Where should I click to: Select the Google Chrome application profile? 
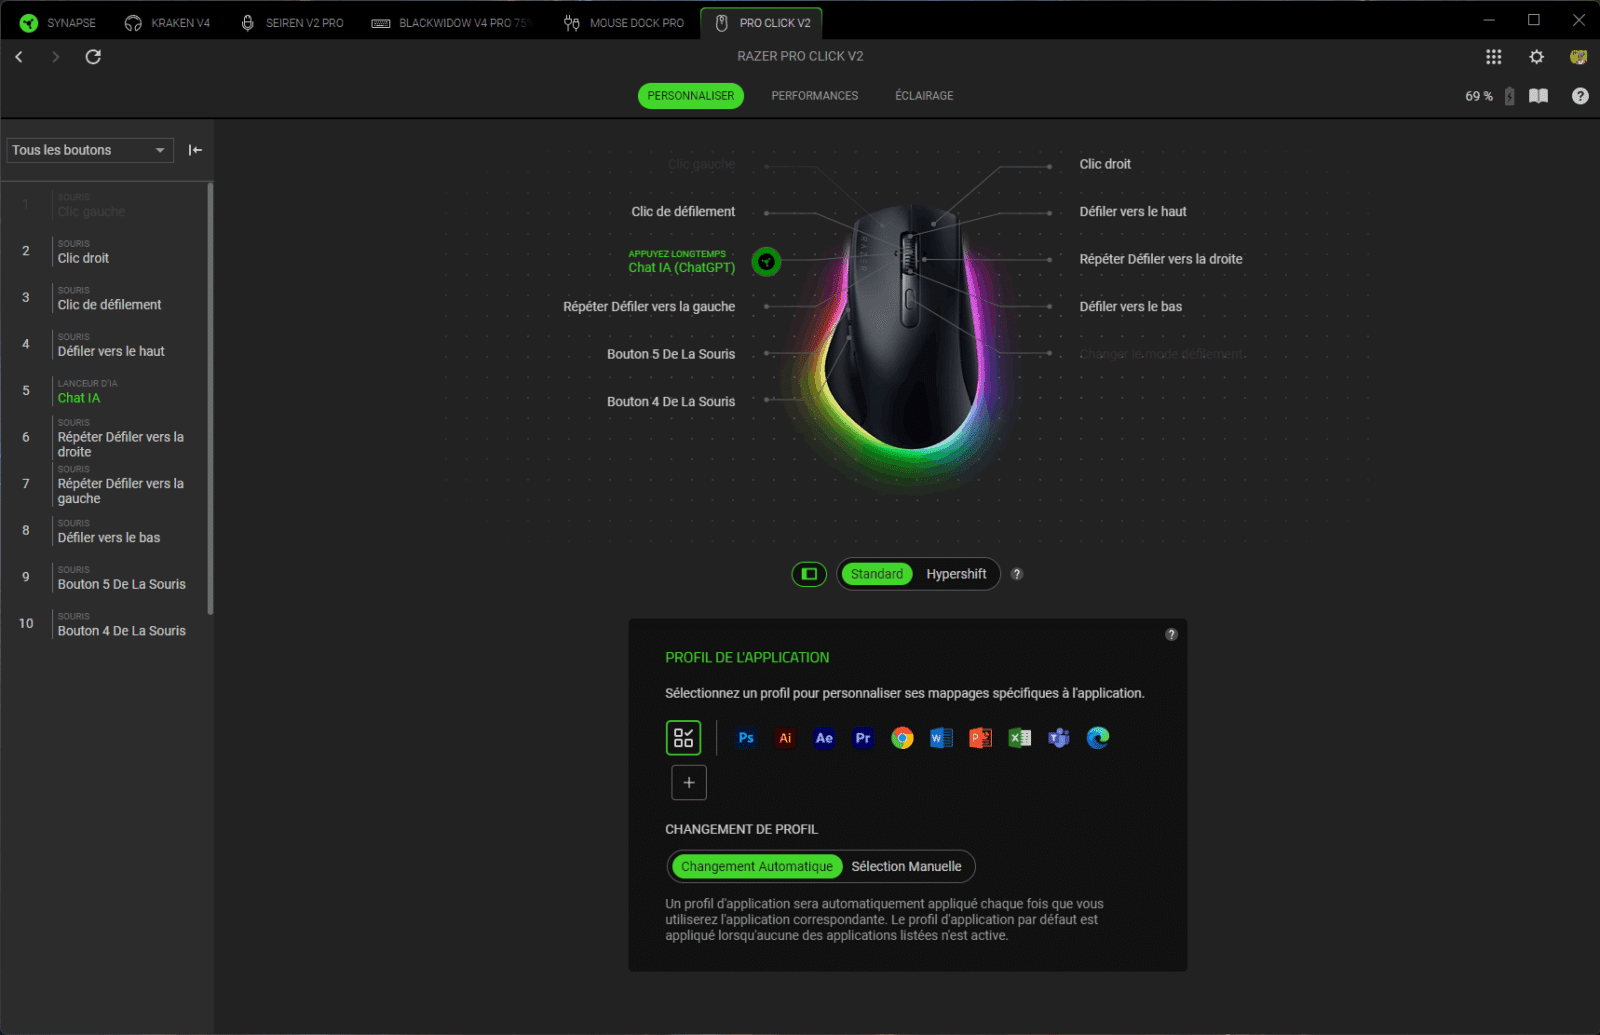[x=902, y=738]
